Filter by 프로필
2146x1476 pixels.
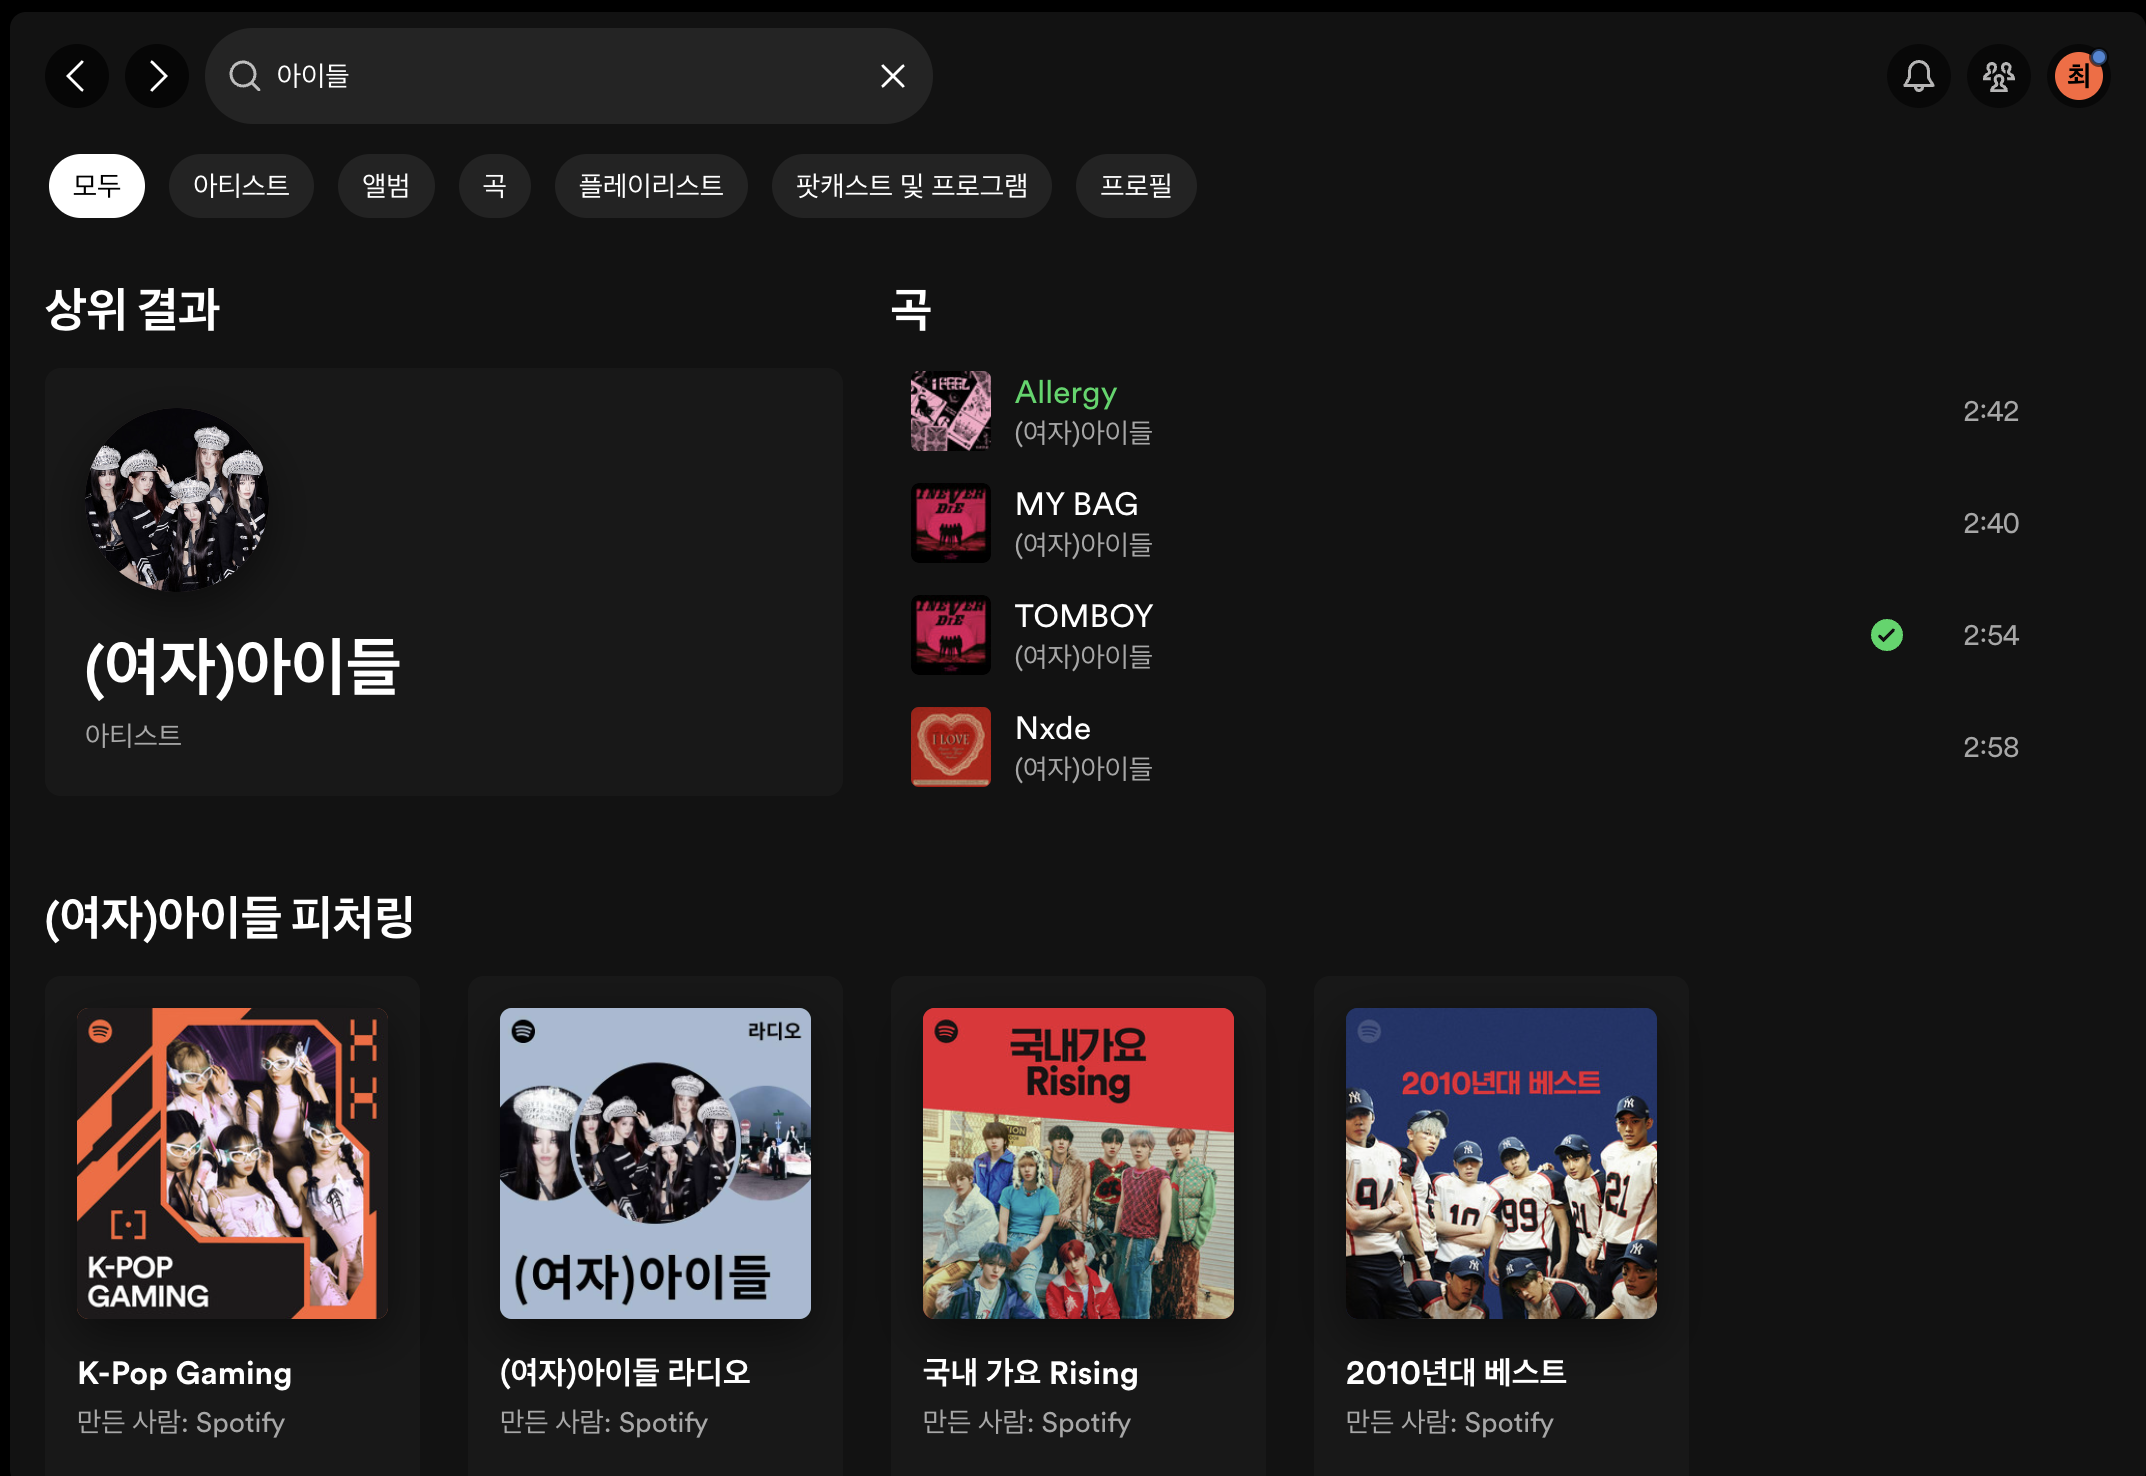click(x=1136, y=186)
